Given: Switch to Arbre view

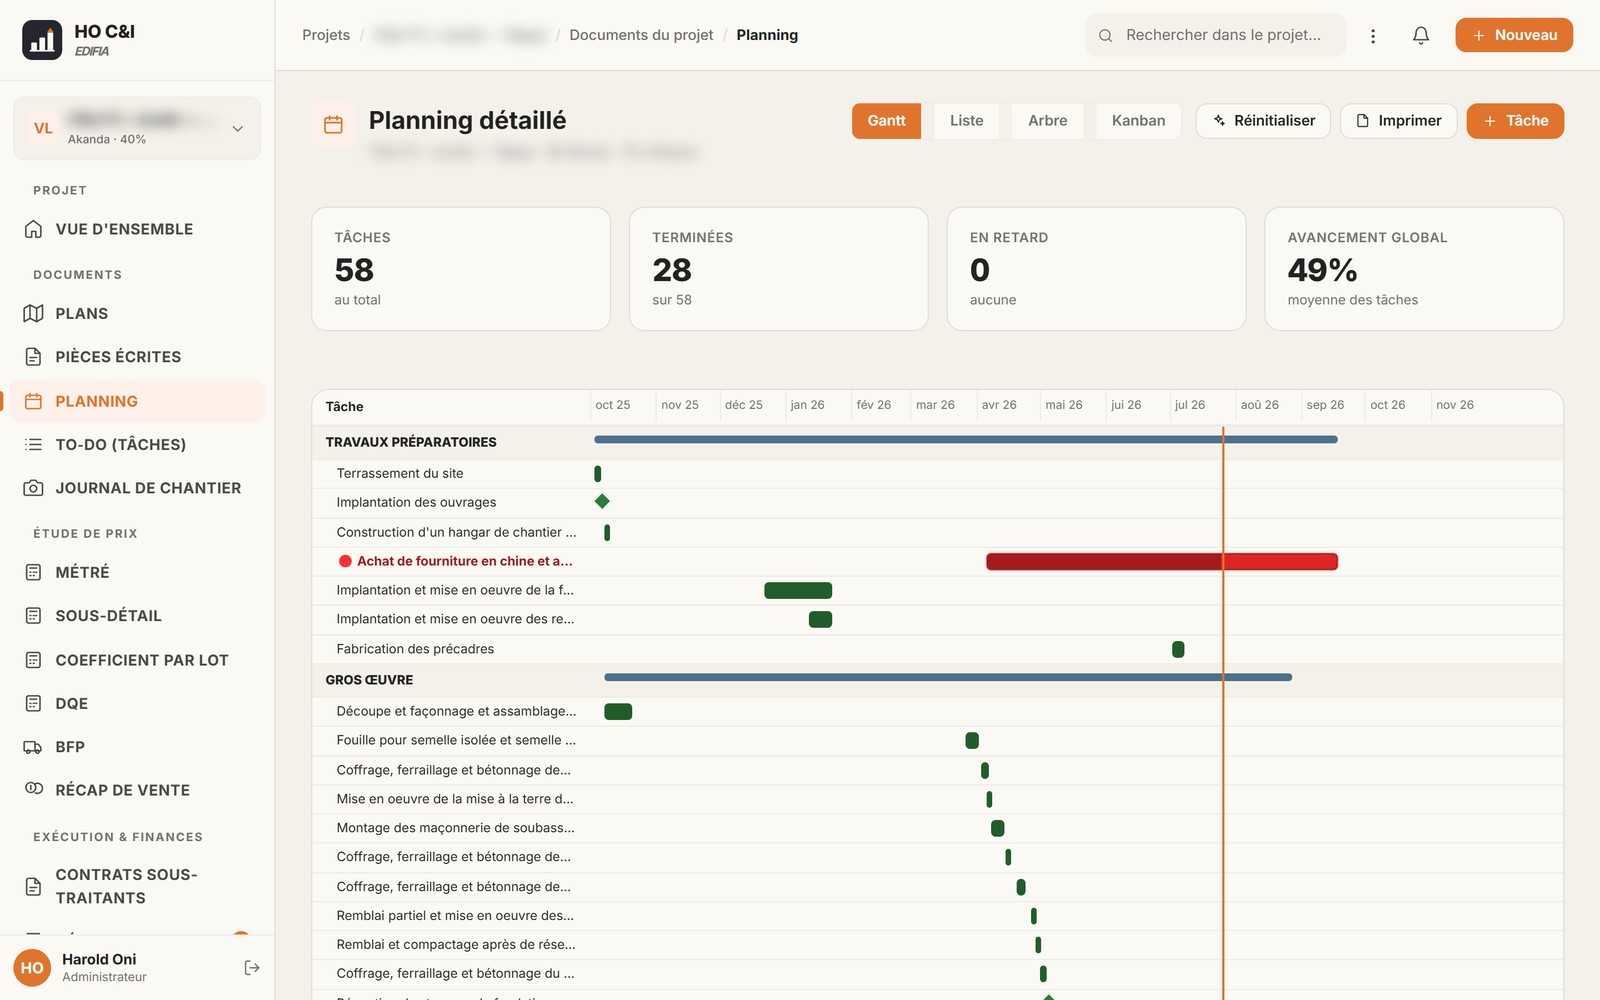Looking at the screenshot, I should coord(1047,121).
